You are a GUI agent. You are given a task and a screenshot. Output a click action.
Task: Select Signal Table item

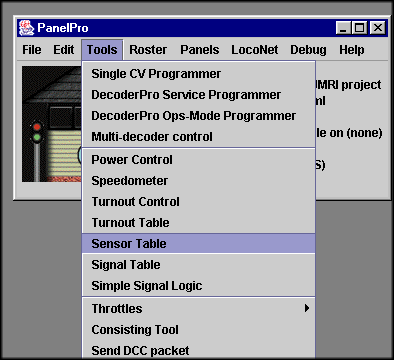click(199, 265)
